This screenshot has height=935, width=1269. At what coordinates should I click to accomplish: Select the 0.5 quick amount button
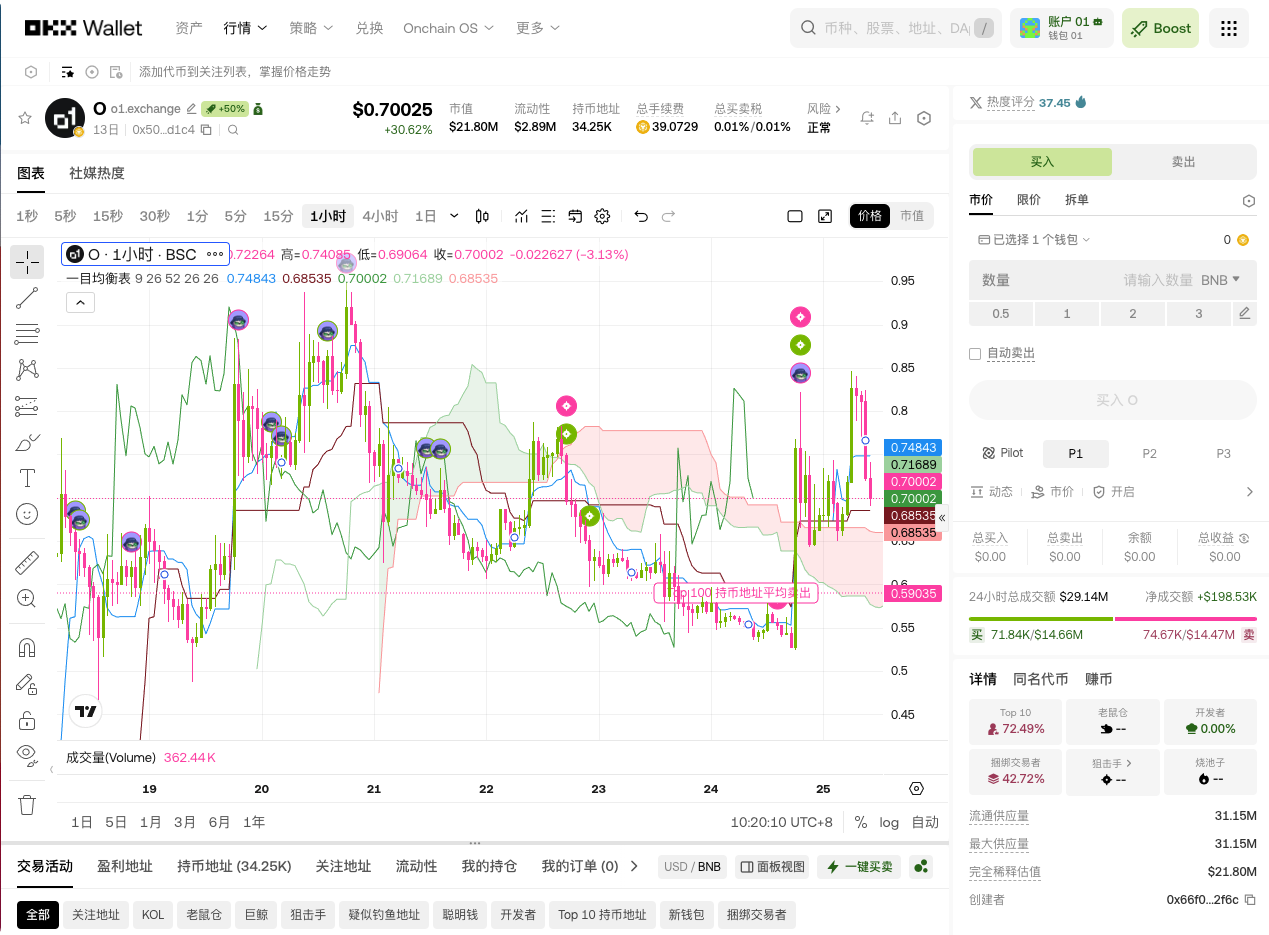pos(1000,314)
